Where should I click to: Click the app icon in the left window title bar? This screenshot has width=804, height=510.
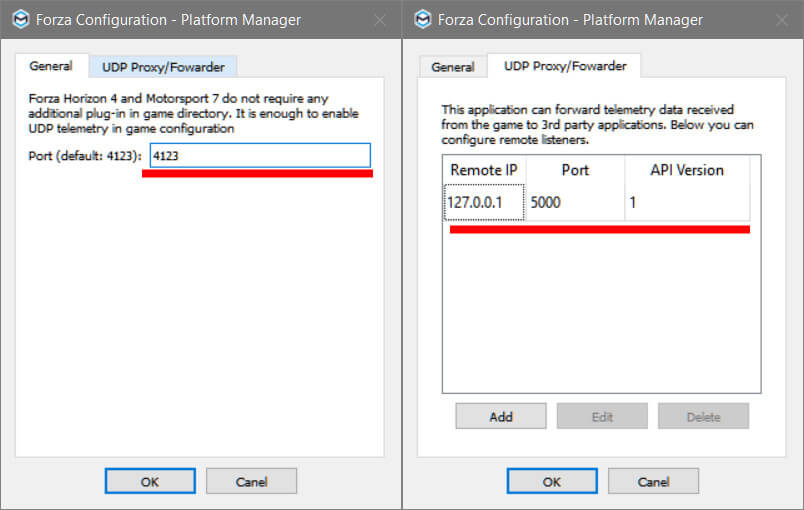click(x=21, y=19)
